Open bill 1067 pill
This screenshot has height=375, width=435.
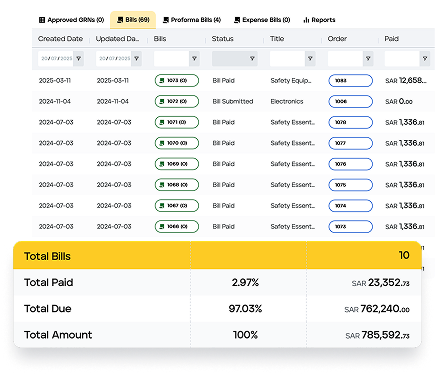tap(177, 206)
